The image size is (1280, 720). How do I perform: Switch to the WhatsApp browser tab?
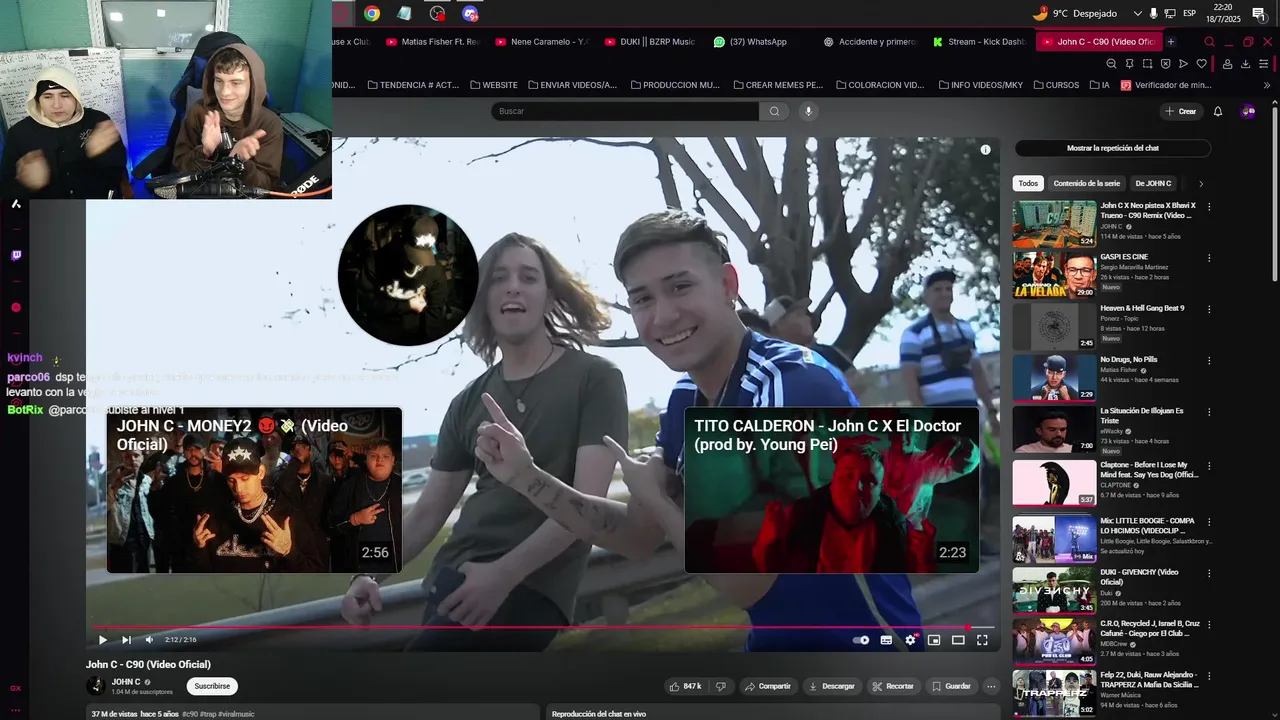[x=750, y=42]
